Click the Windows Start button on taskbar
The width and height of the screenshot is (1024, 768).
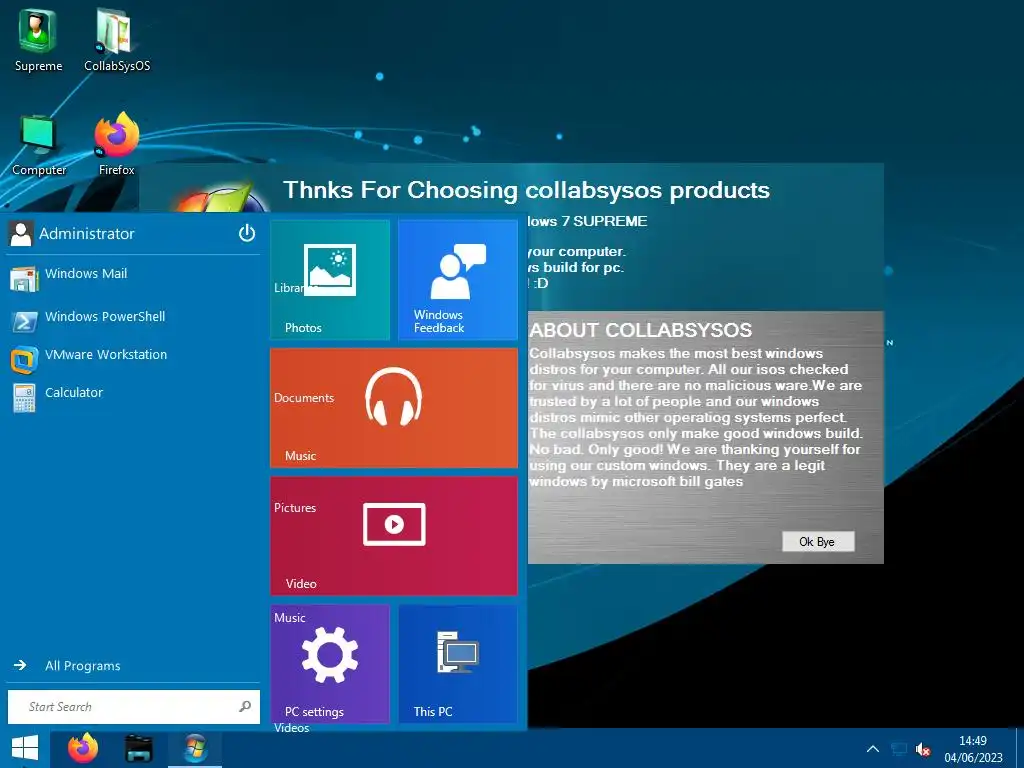[25, 748]
